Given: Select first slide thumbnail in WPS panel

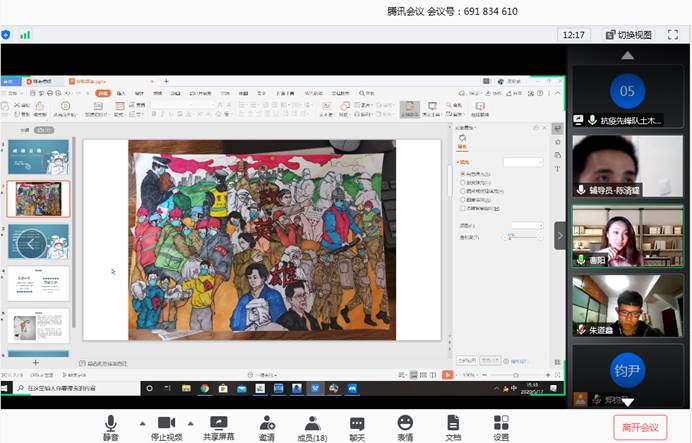Looking at the screenshot, I should tap(38, 157).
